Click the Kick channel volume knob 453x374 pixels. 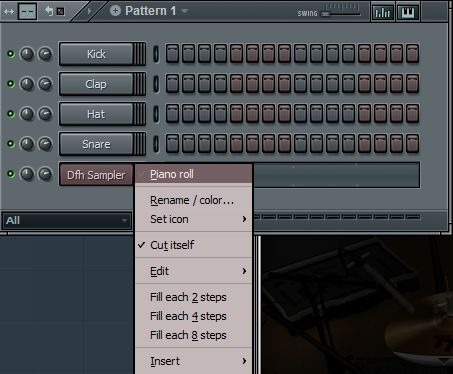point(27,54)
